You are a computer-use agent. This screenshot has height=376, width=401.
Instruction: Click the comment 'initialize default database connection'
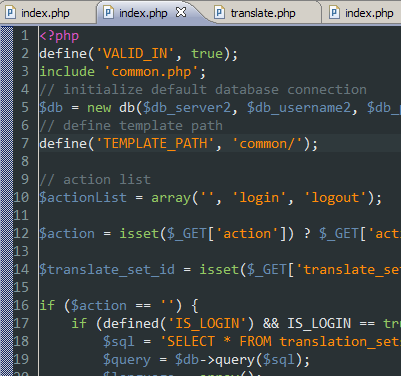(x=215, y=90)
